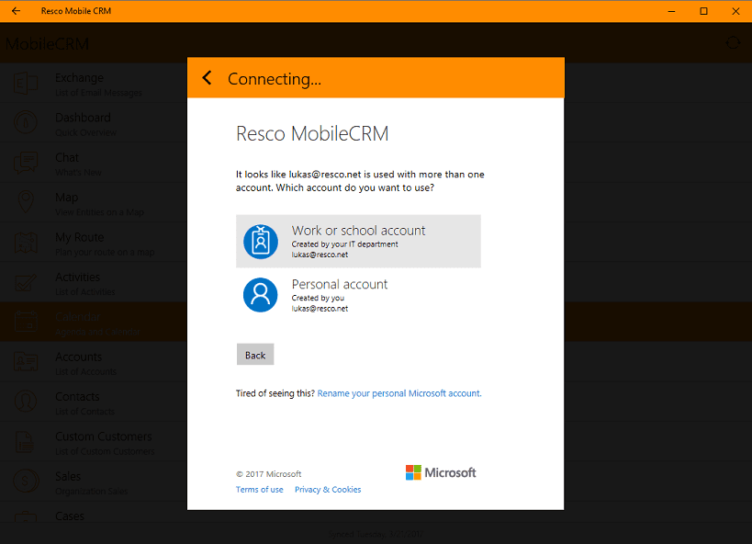
Task: Go back using the Connecting dialog chevron
Action: [207, 78]
